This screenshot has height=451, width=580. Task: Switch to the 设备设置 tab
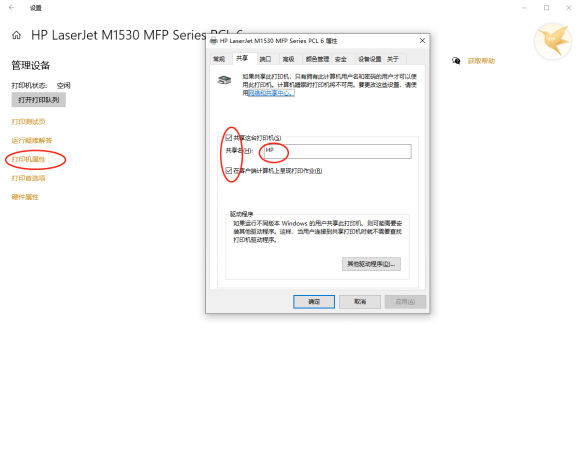(x=370, y=59)
